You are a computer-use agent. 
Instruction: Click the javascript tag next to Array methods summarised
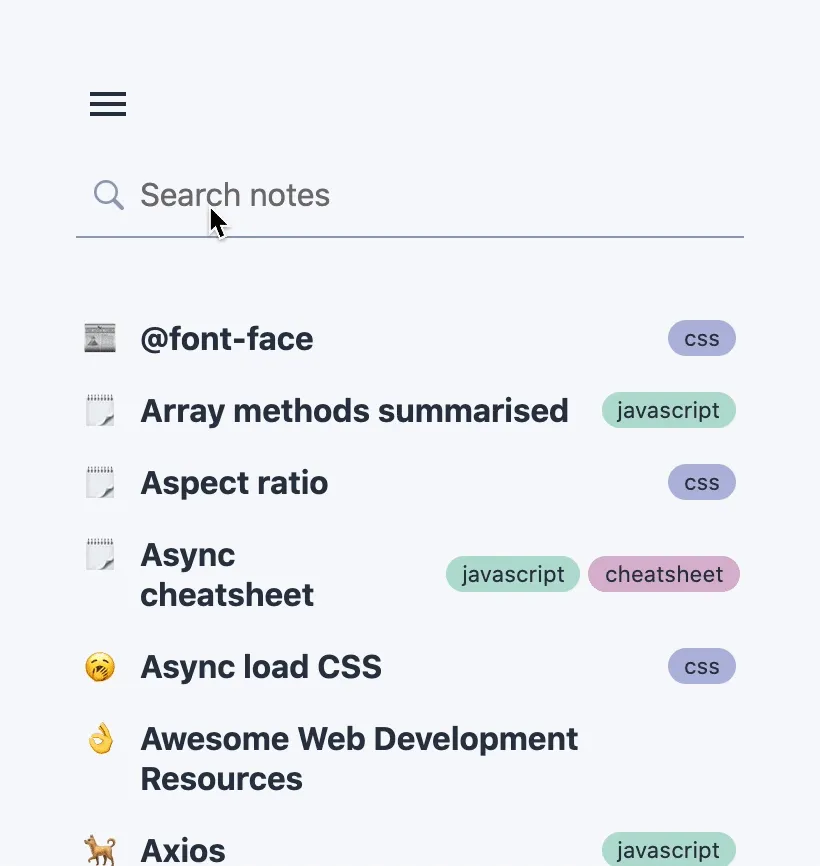point(668,410)
